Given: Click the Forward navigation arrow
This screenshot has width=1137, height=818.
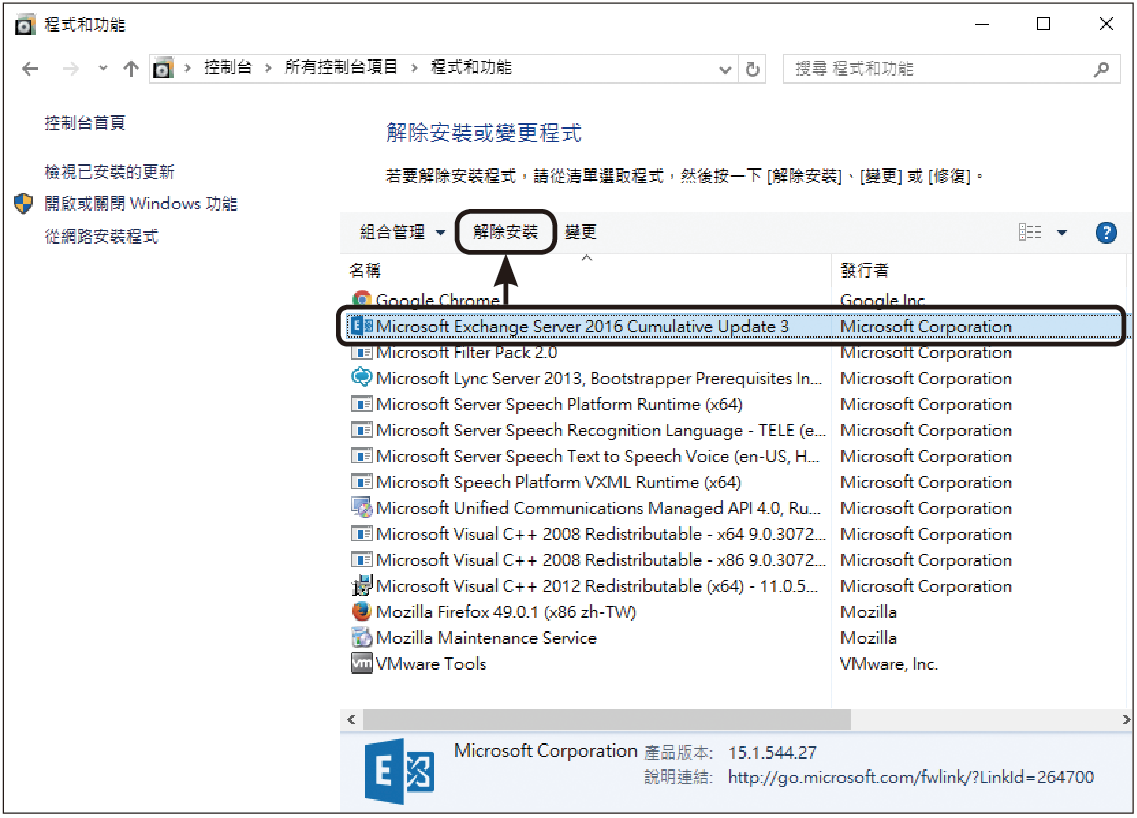Looking at the screenshot, I should (71, 69).
